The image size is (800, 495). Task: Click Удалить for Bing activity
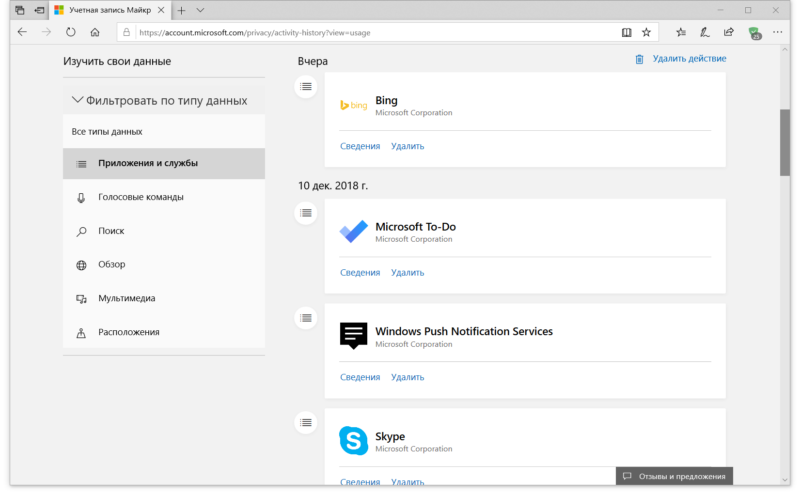pos(408,146)
